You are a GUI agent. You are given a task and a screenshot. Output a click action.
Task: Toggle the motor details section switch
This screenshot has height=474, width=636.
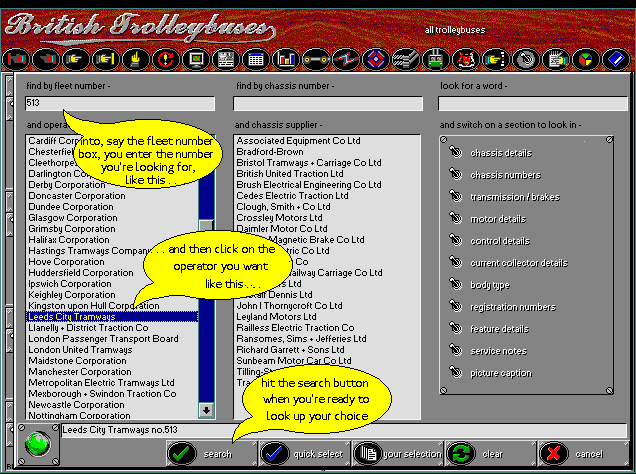(x=456, y=219)
